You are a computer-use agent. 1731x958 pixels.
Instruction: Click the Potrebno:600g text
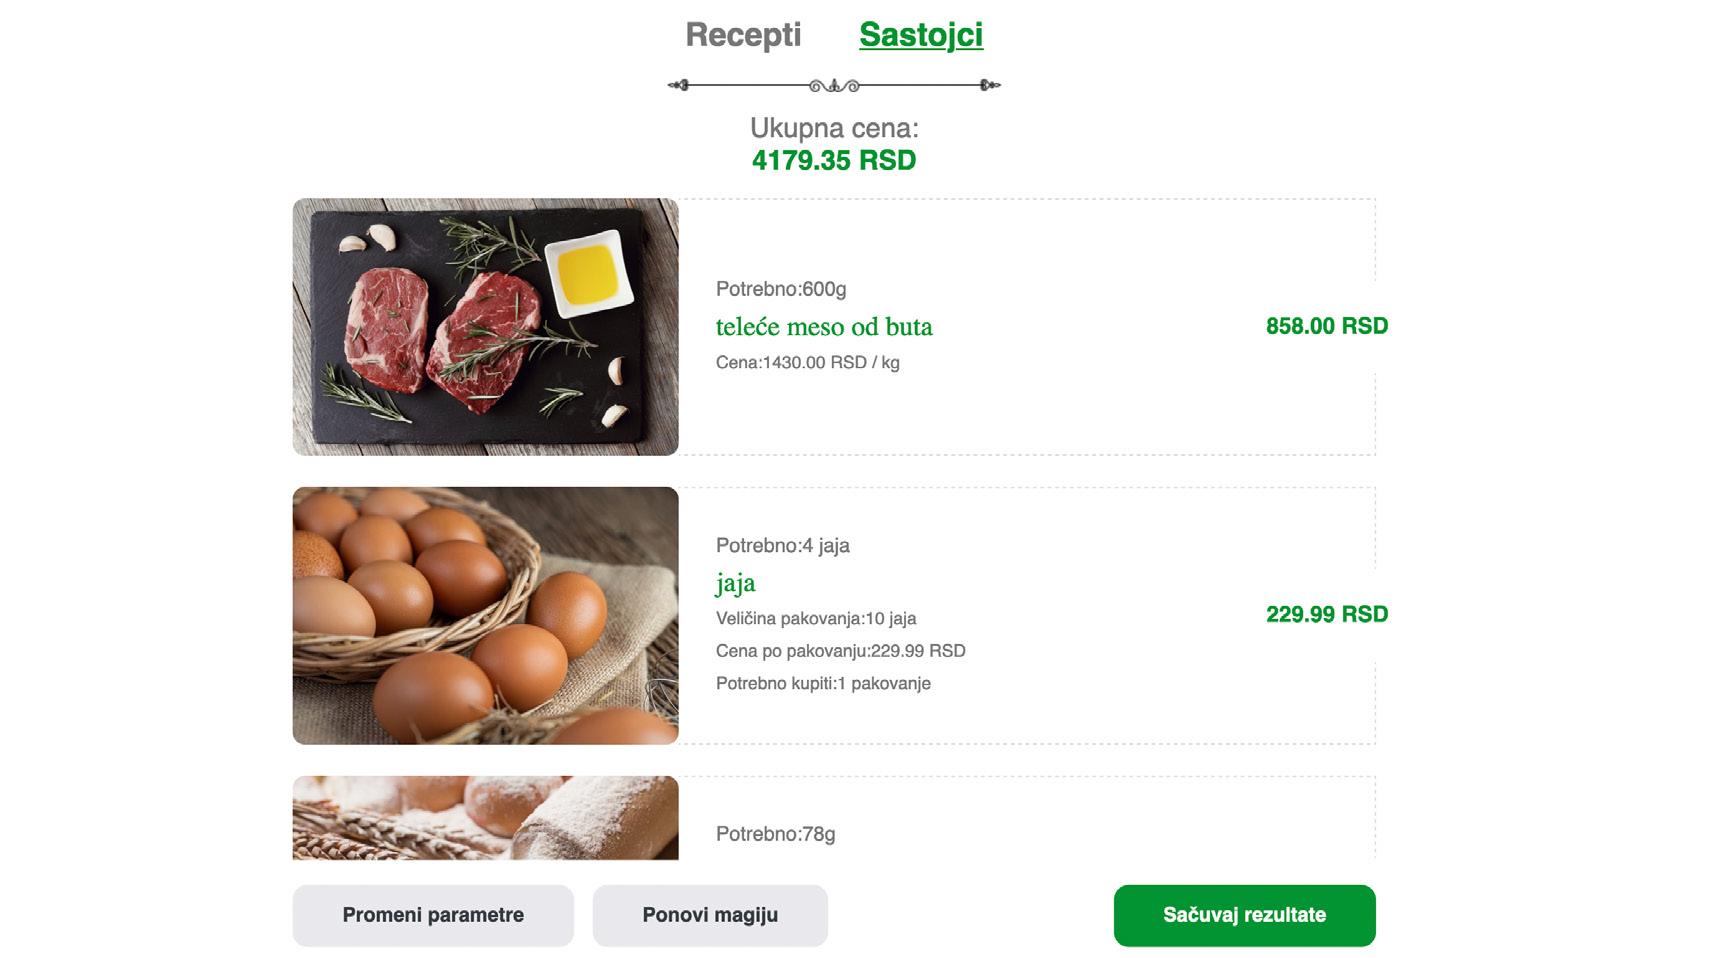[x=781, y=289]
